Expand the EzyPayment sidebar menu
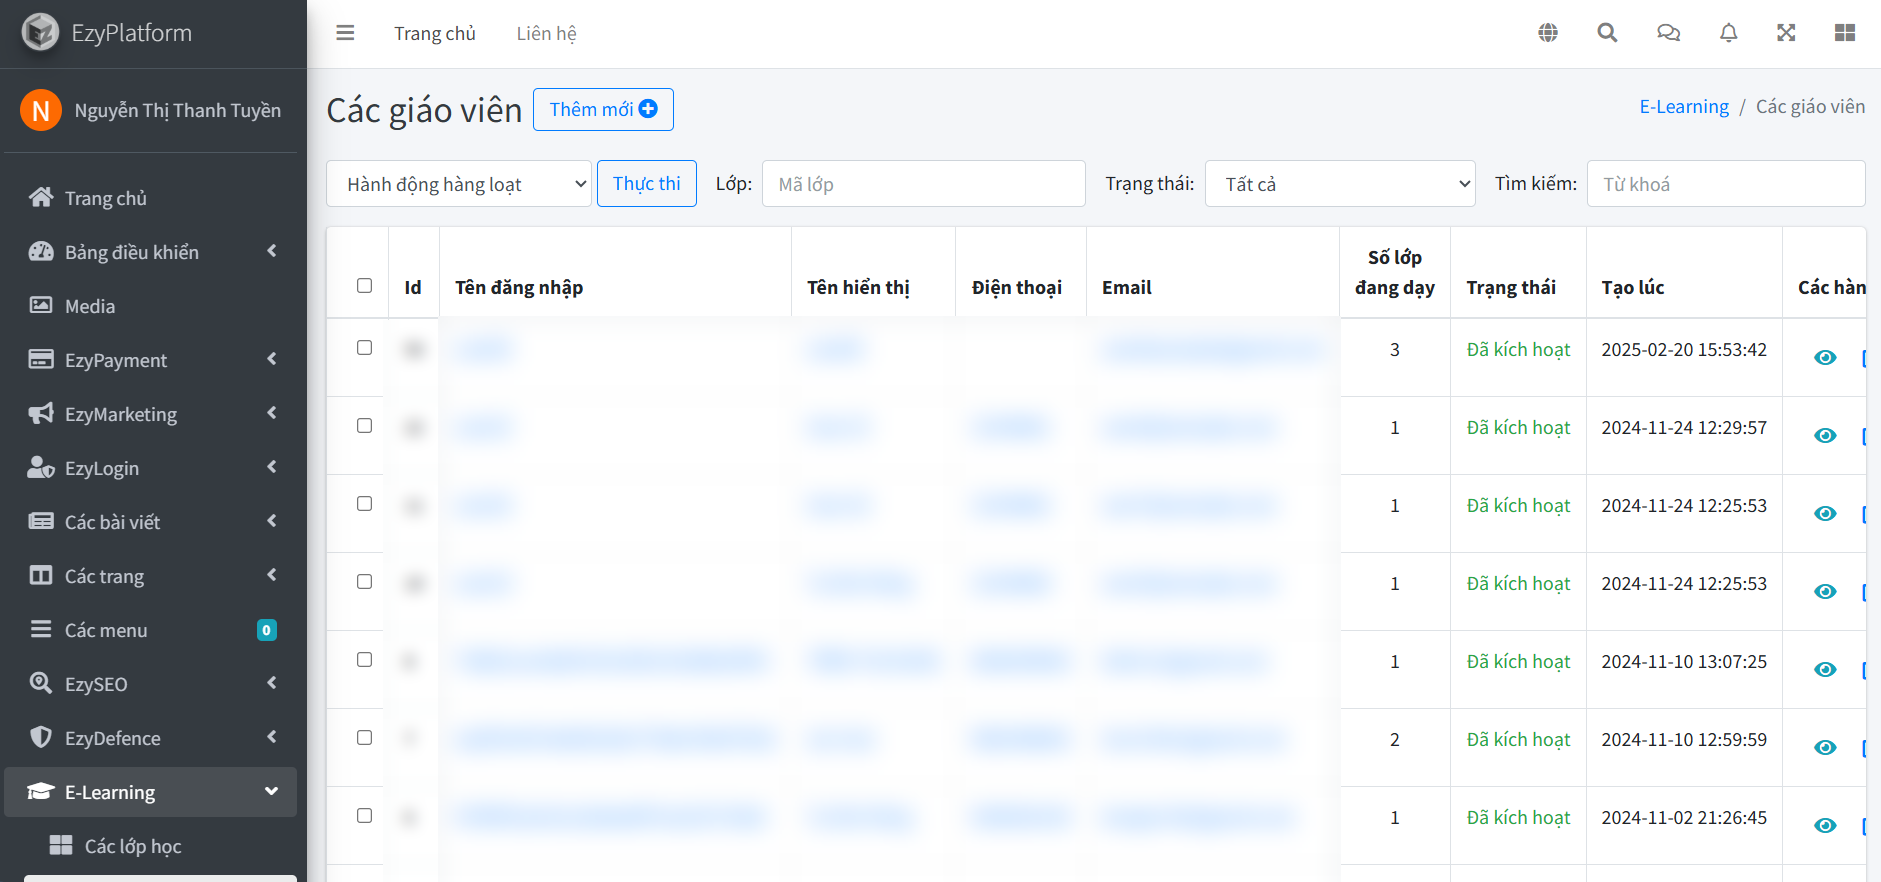 pos(152,360)
